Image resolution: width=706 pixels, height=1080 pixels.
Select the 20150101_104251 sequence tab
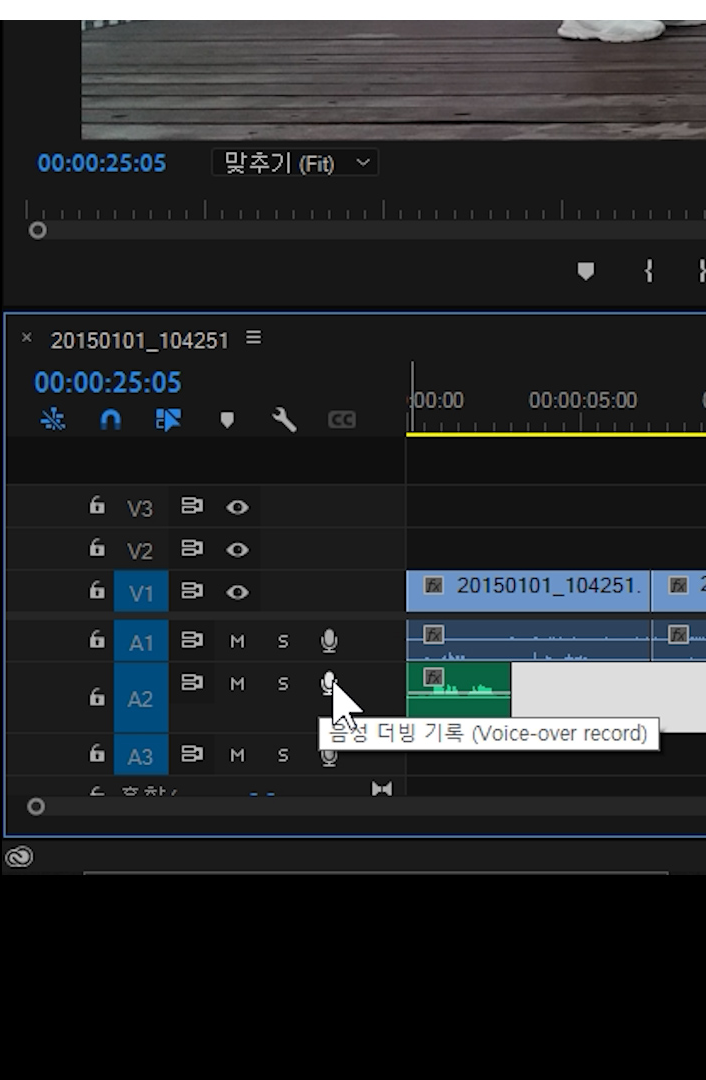(x=139, y=340)
